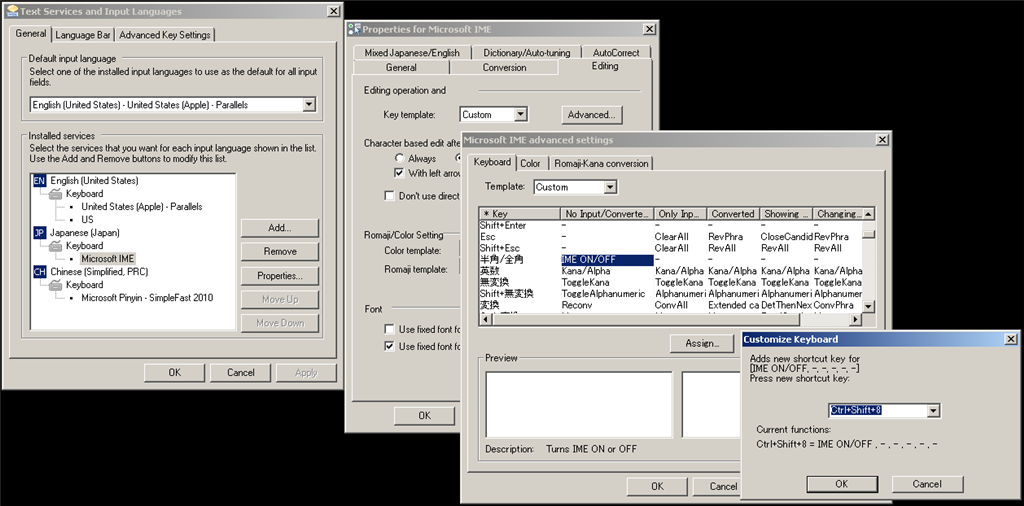
Task: Click the Add... button
Action: pyautogui.click(x=280, y=228)
